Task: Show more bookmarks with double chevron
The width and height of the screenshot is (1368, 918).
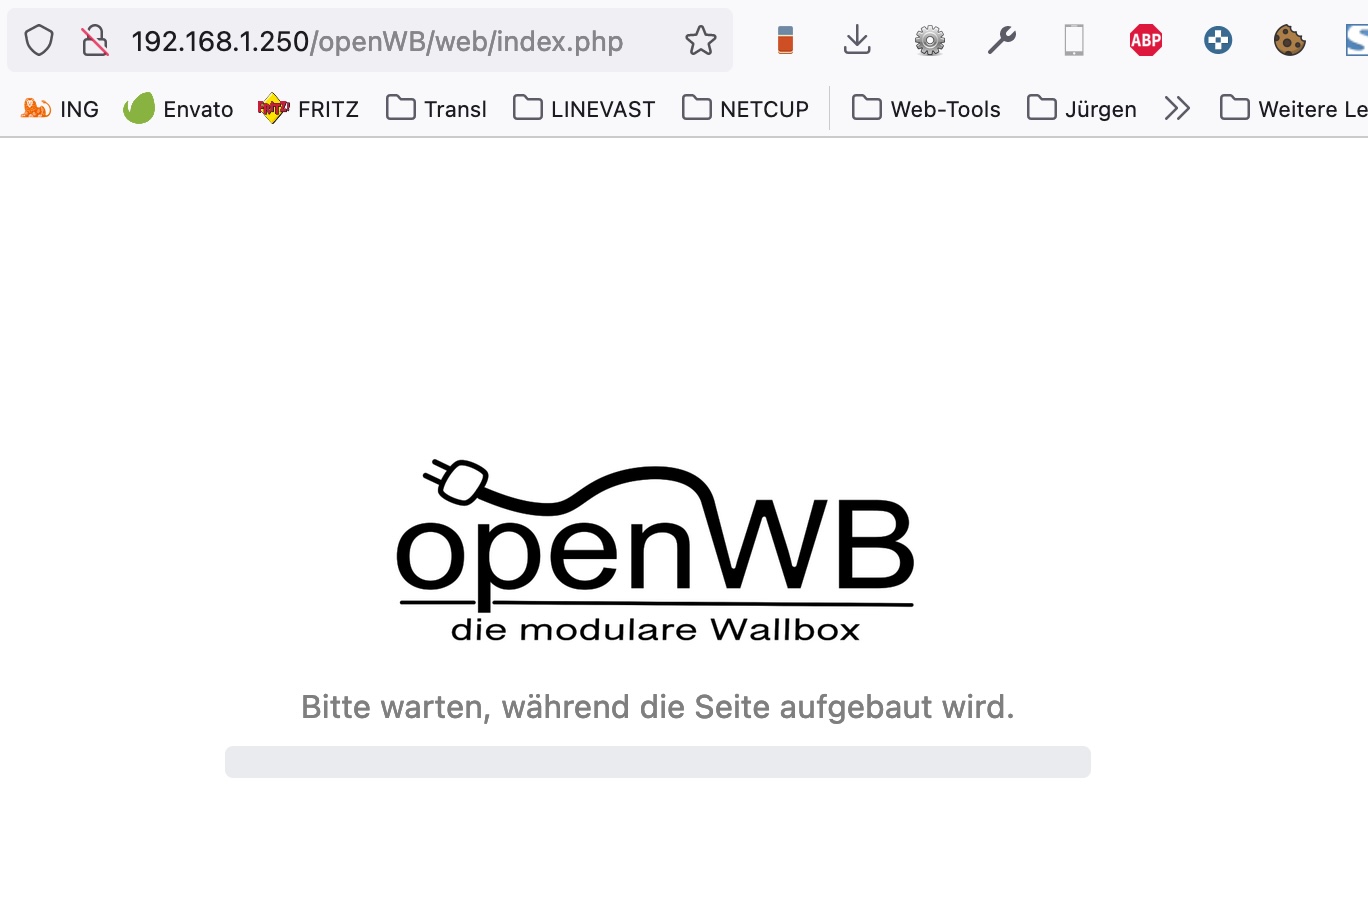Action: 1178,108
